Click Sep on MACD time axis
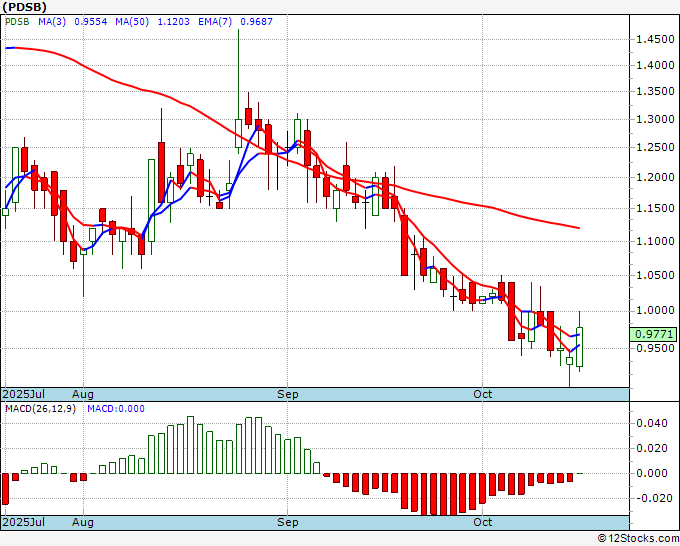The image size is (680, 546). click(x=288, y=522)
